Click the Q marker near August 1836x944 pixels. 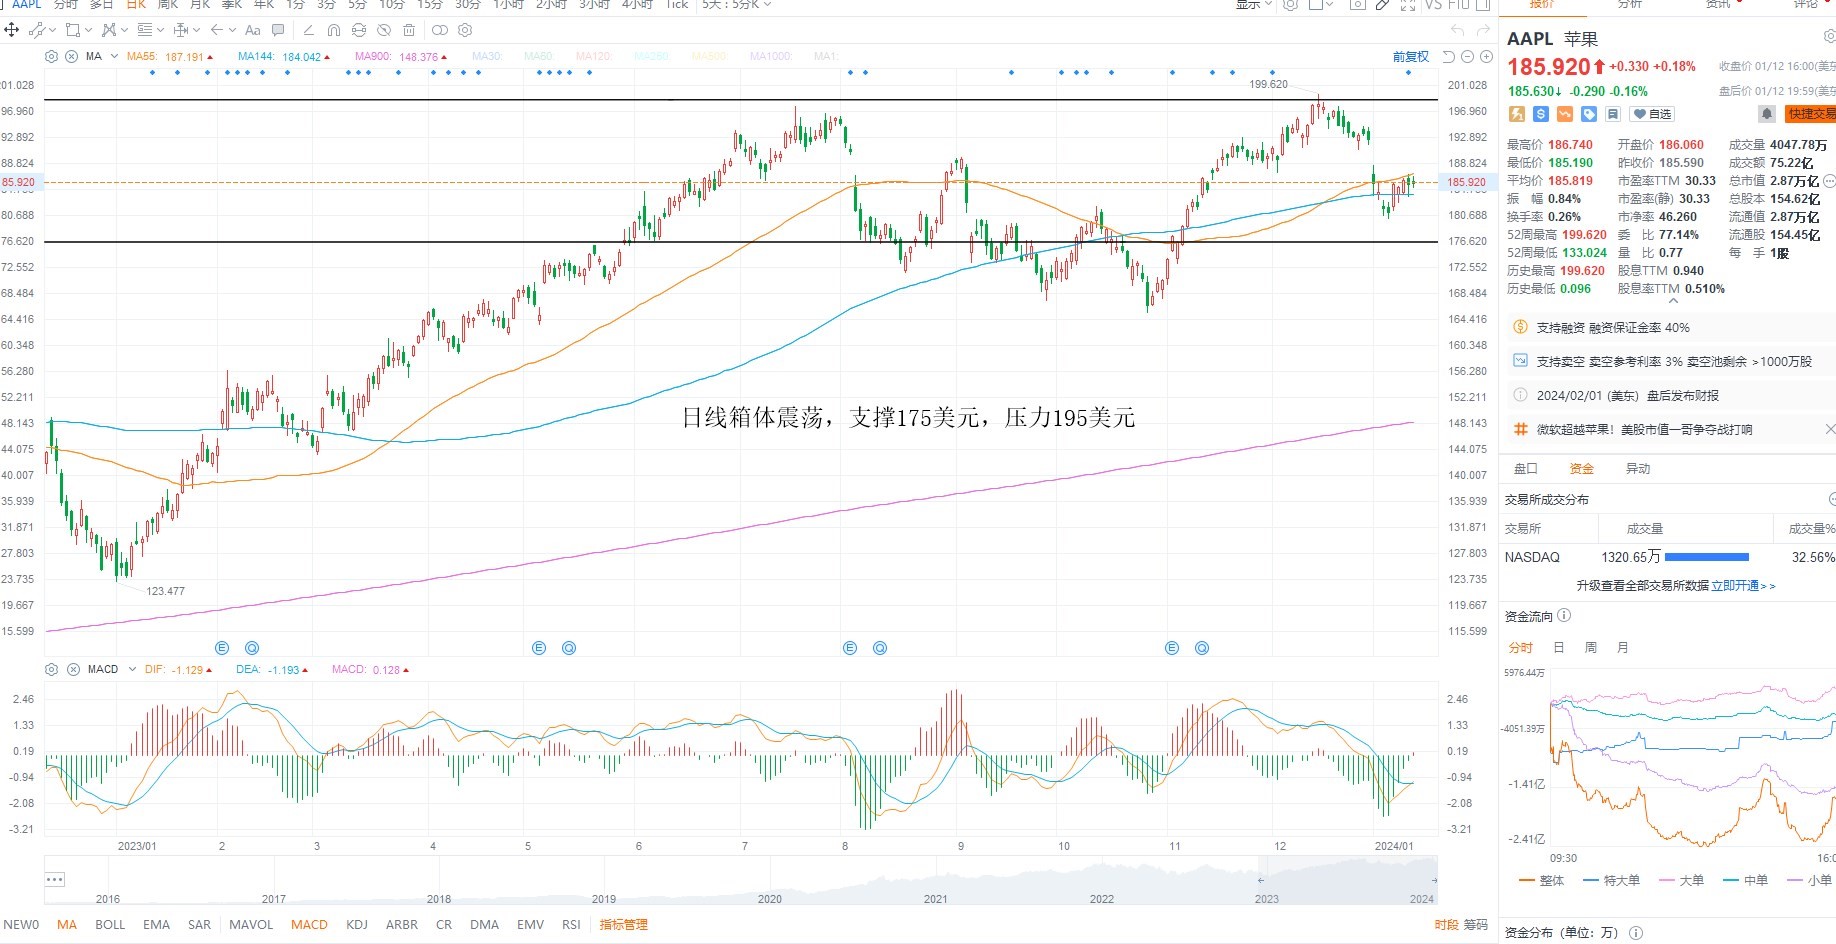880,648
